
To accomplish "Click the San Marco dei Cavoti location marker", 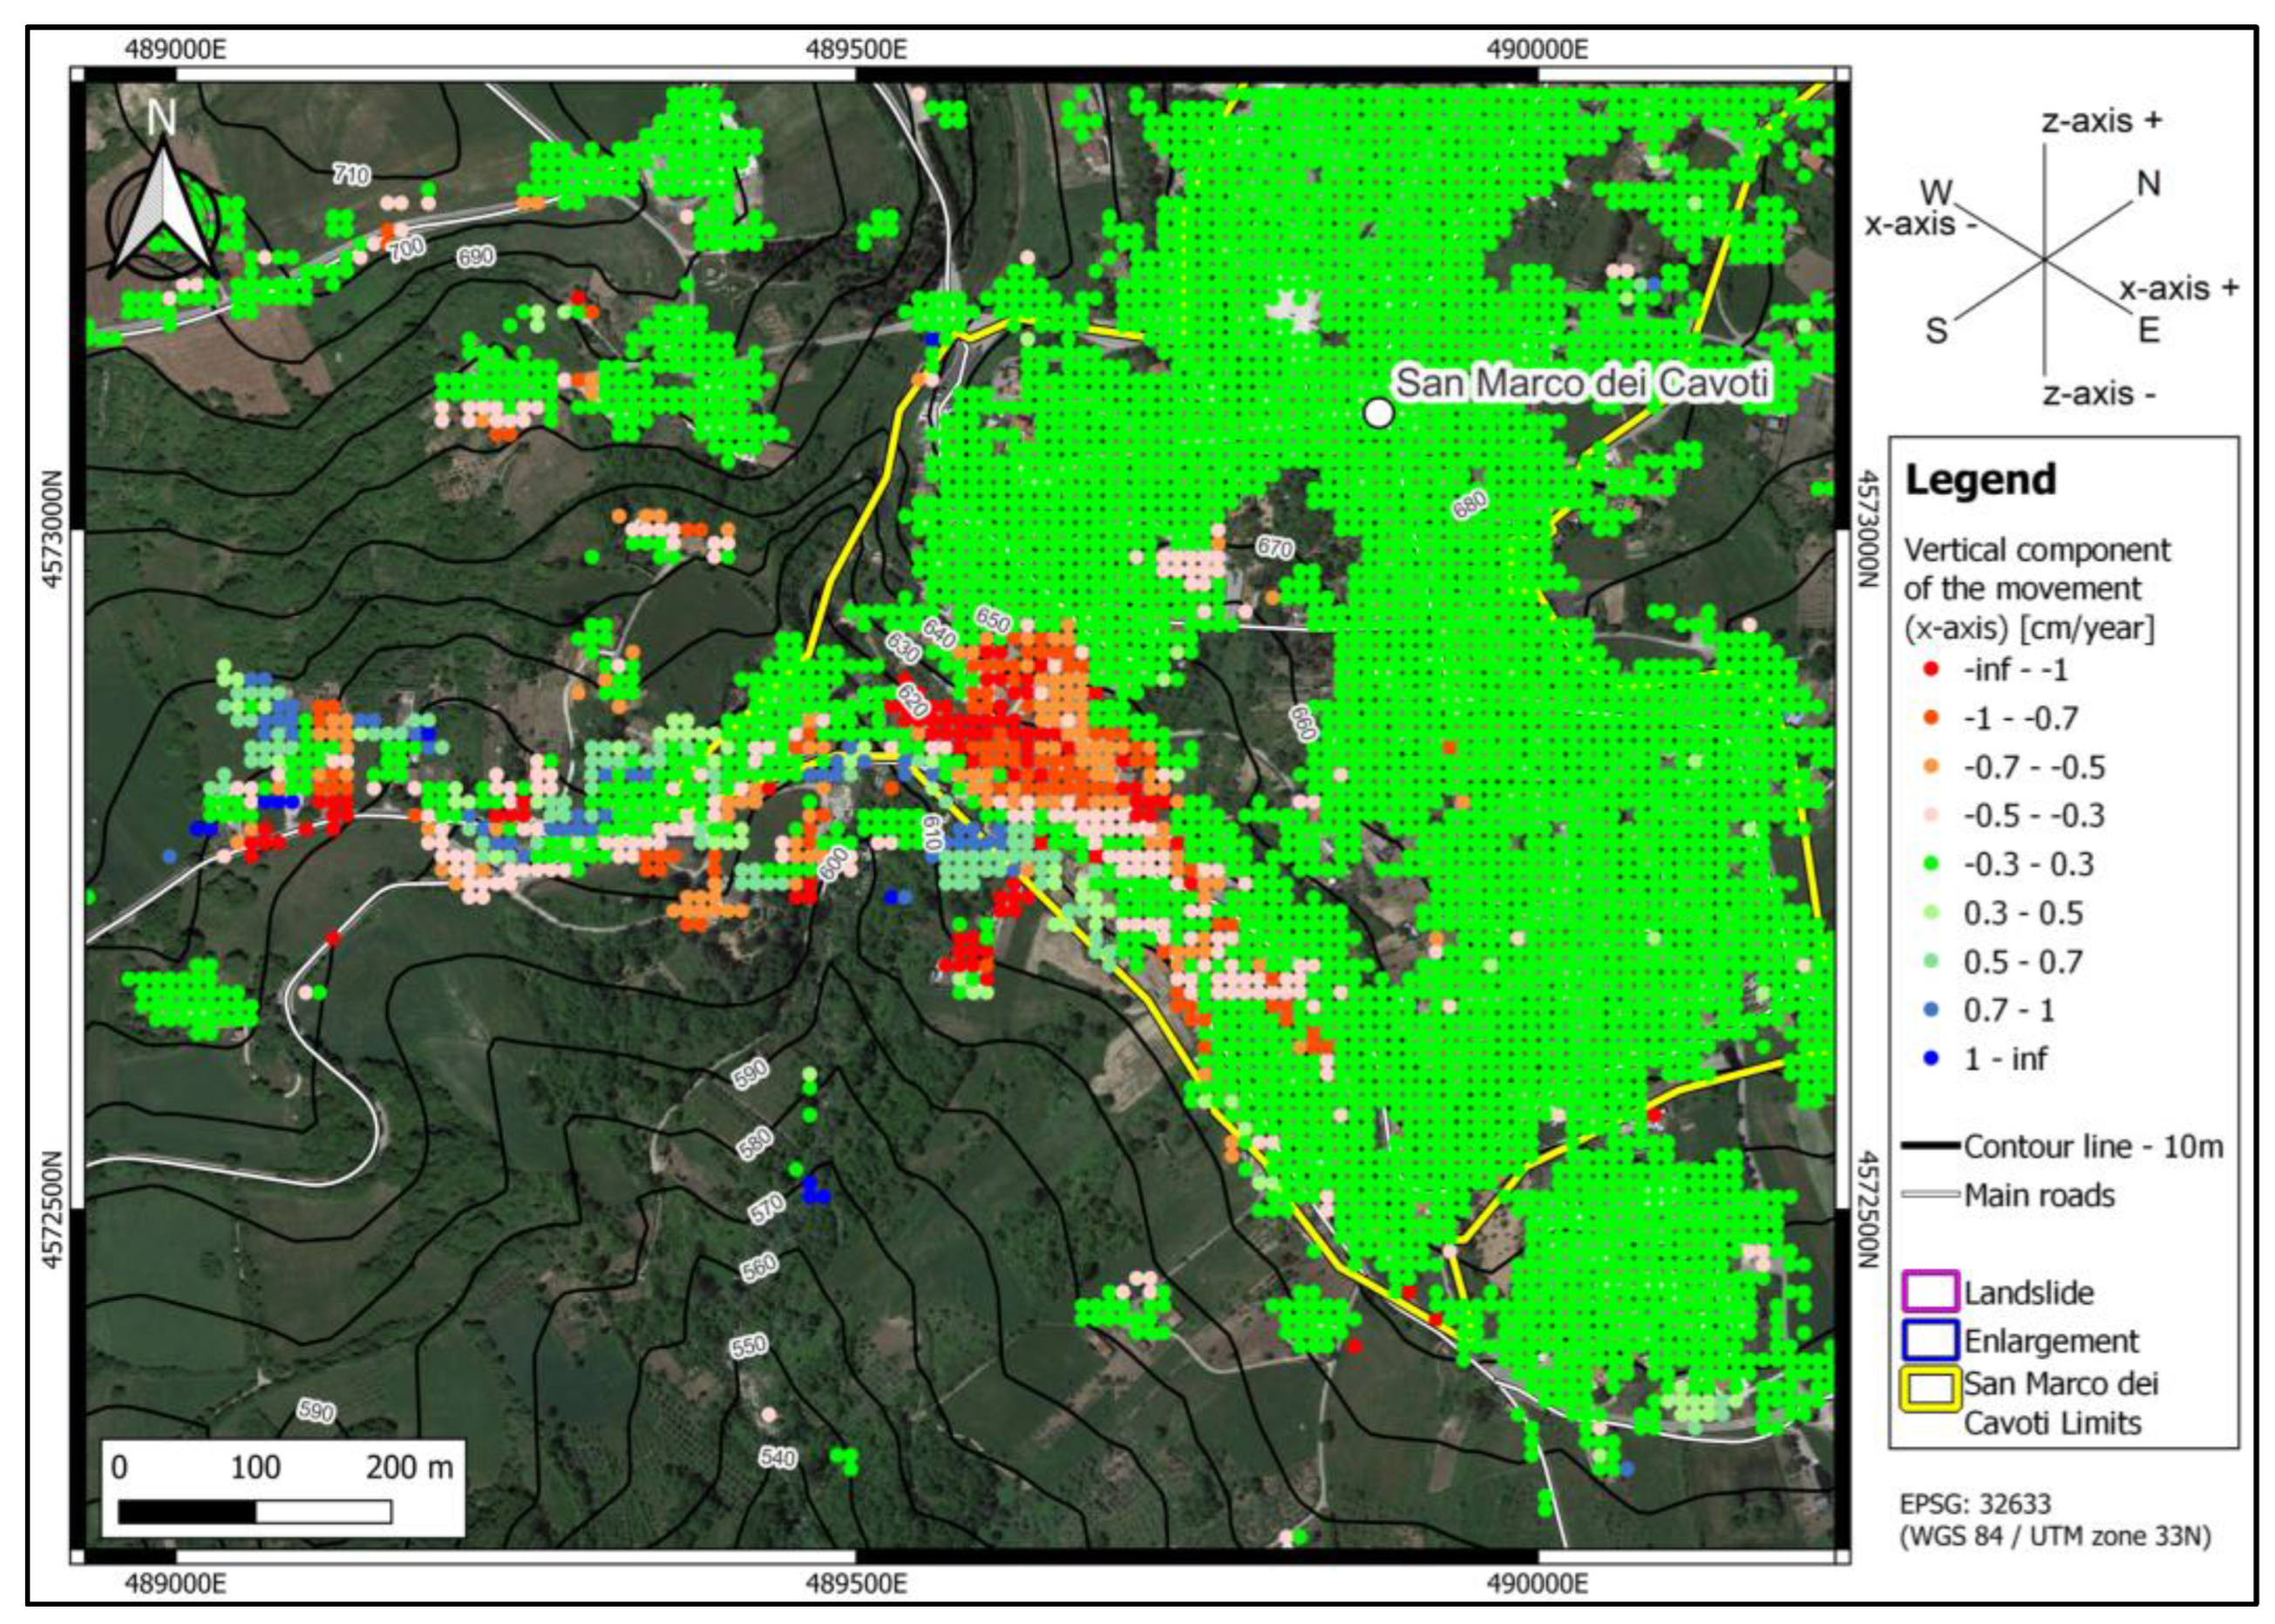I will tap(1378, 412).
